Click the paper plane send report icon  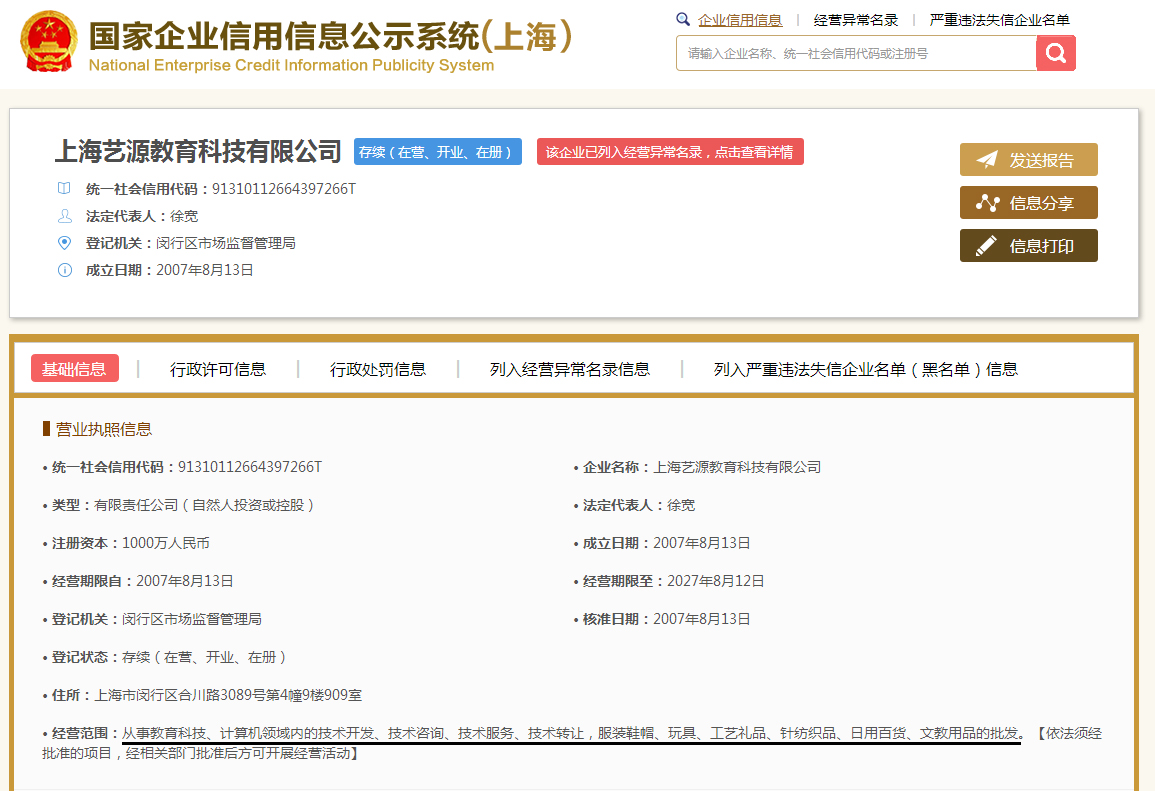987,160
